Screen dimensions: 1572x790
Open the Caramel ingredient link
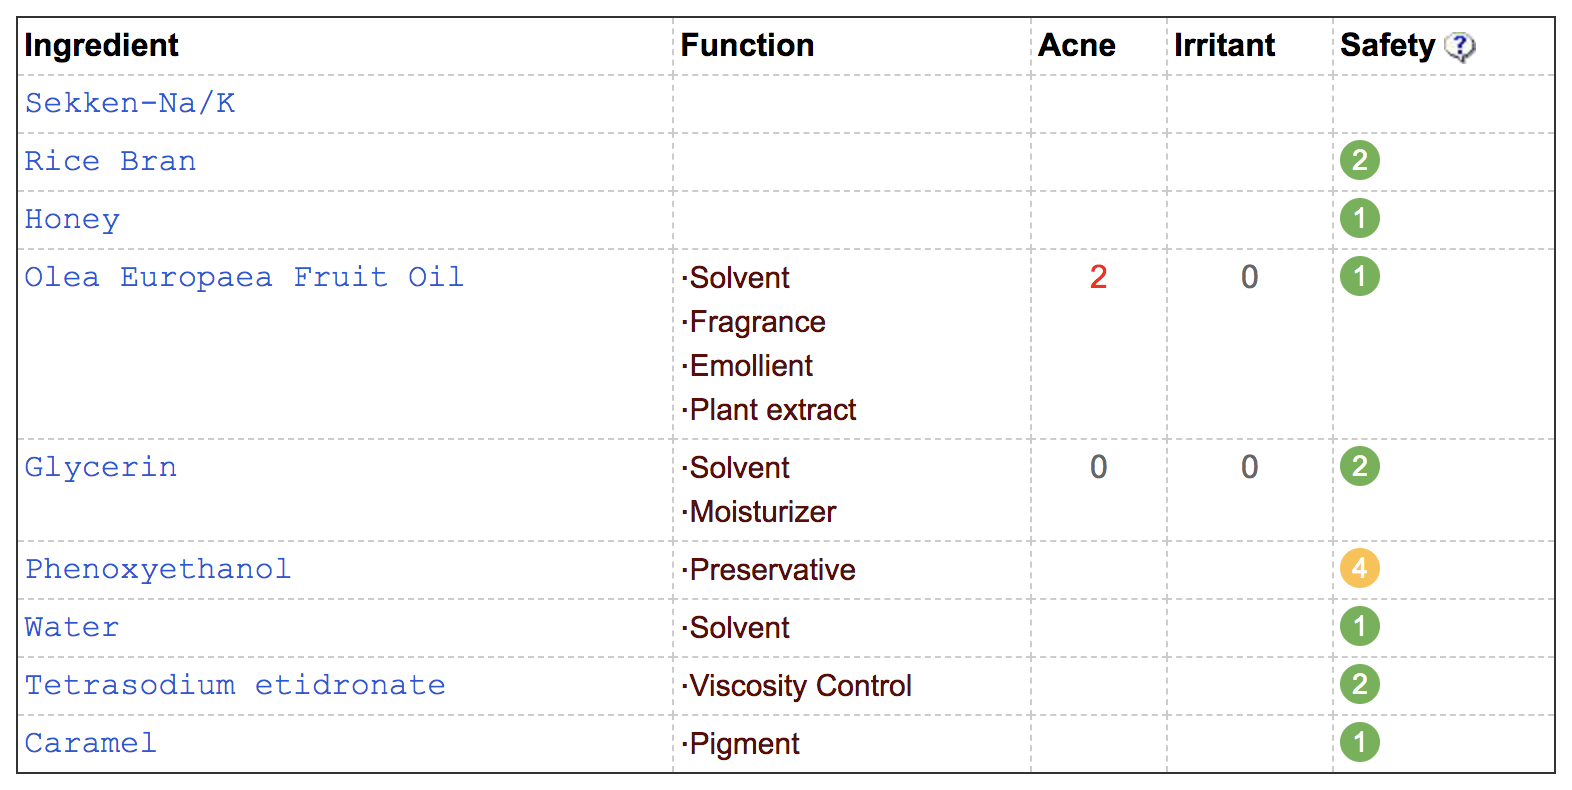click(x=91, y=743)
